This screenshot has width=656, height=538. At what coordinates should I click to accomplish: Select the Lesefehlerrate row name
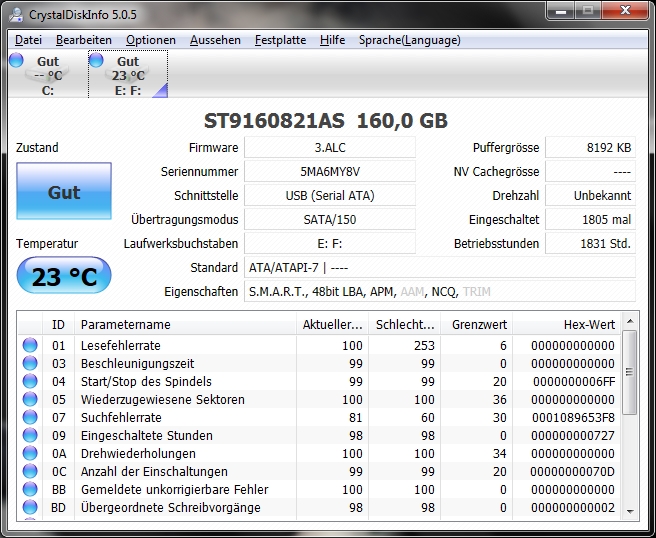[x=120, y=346]
